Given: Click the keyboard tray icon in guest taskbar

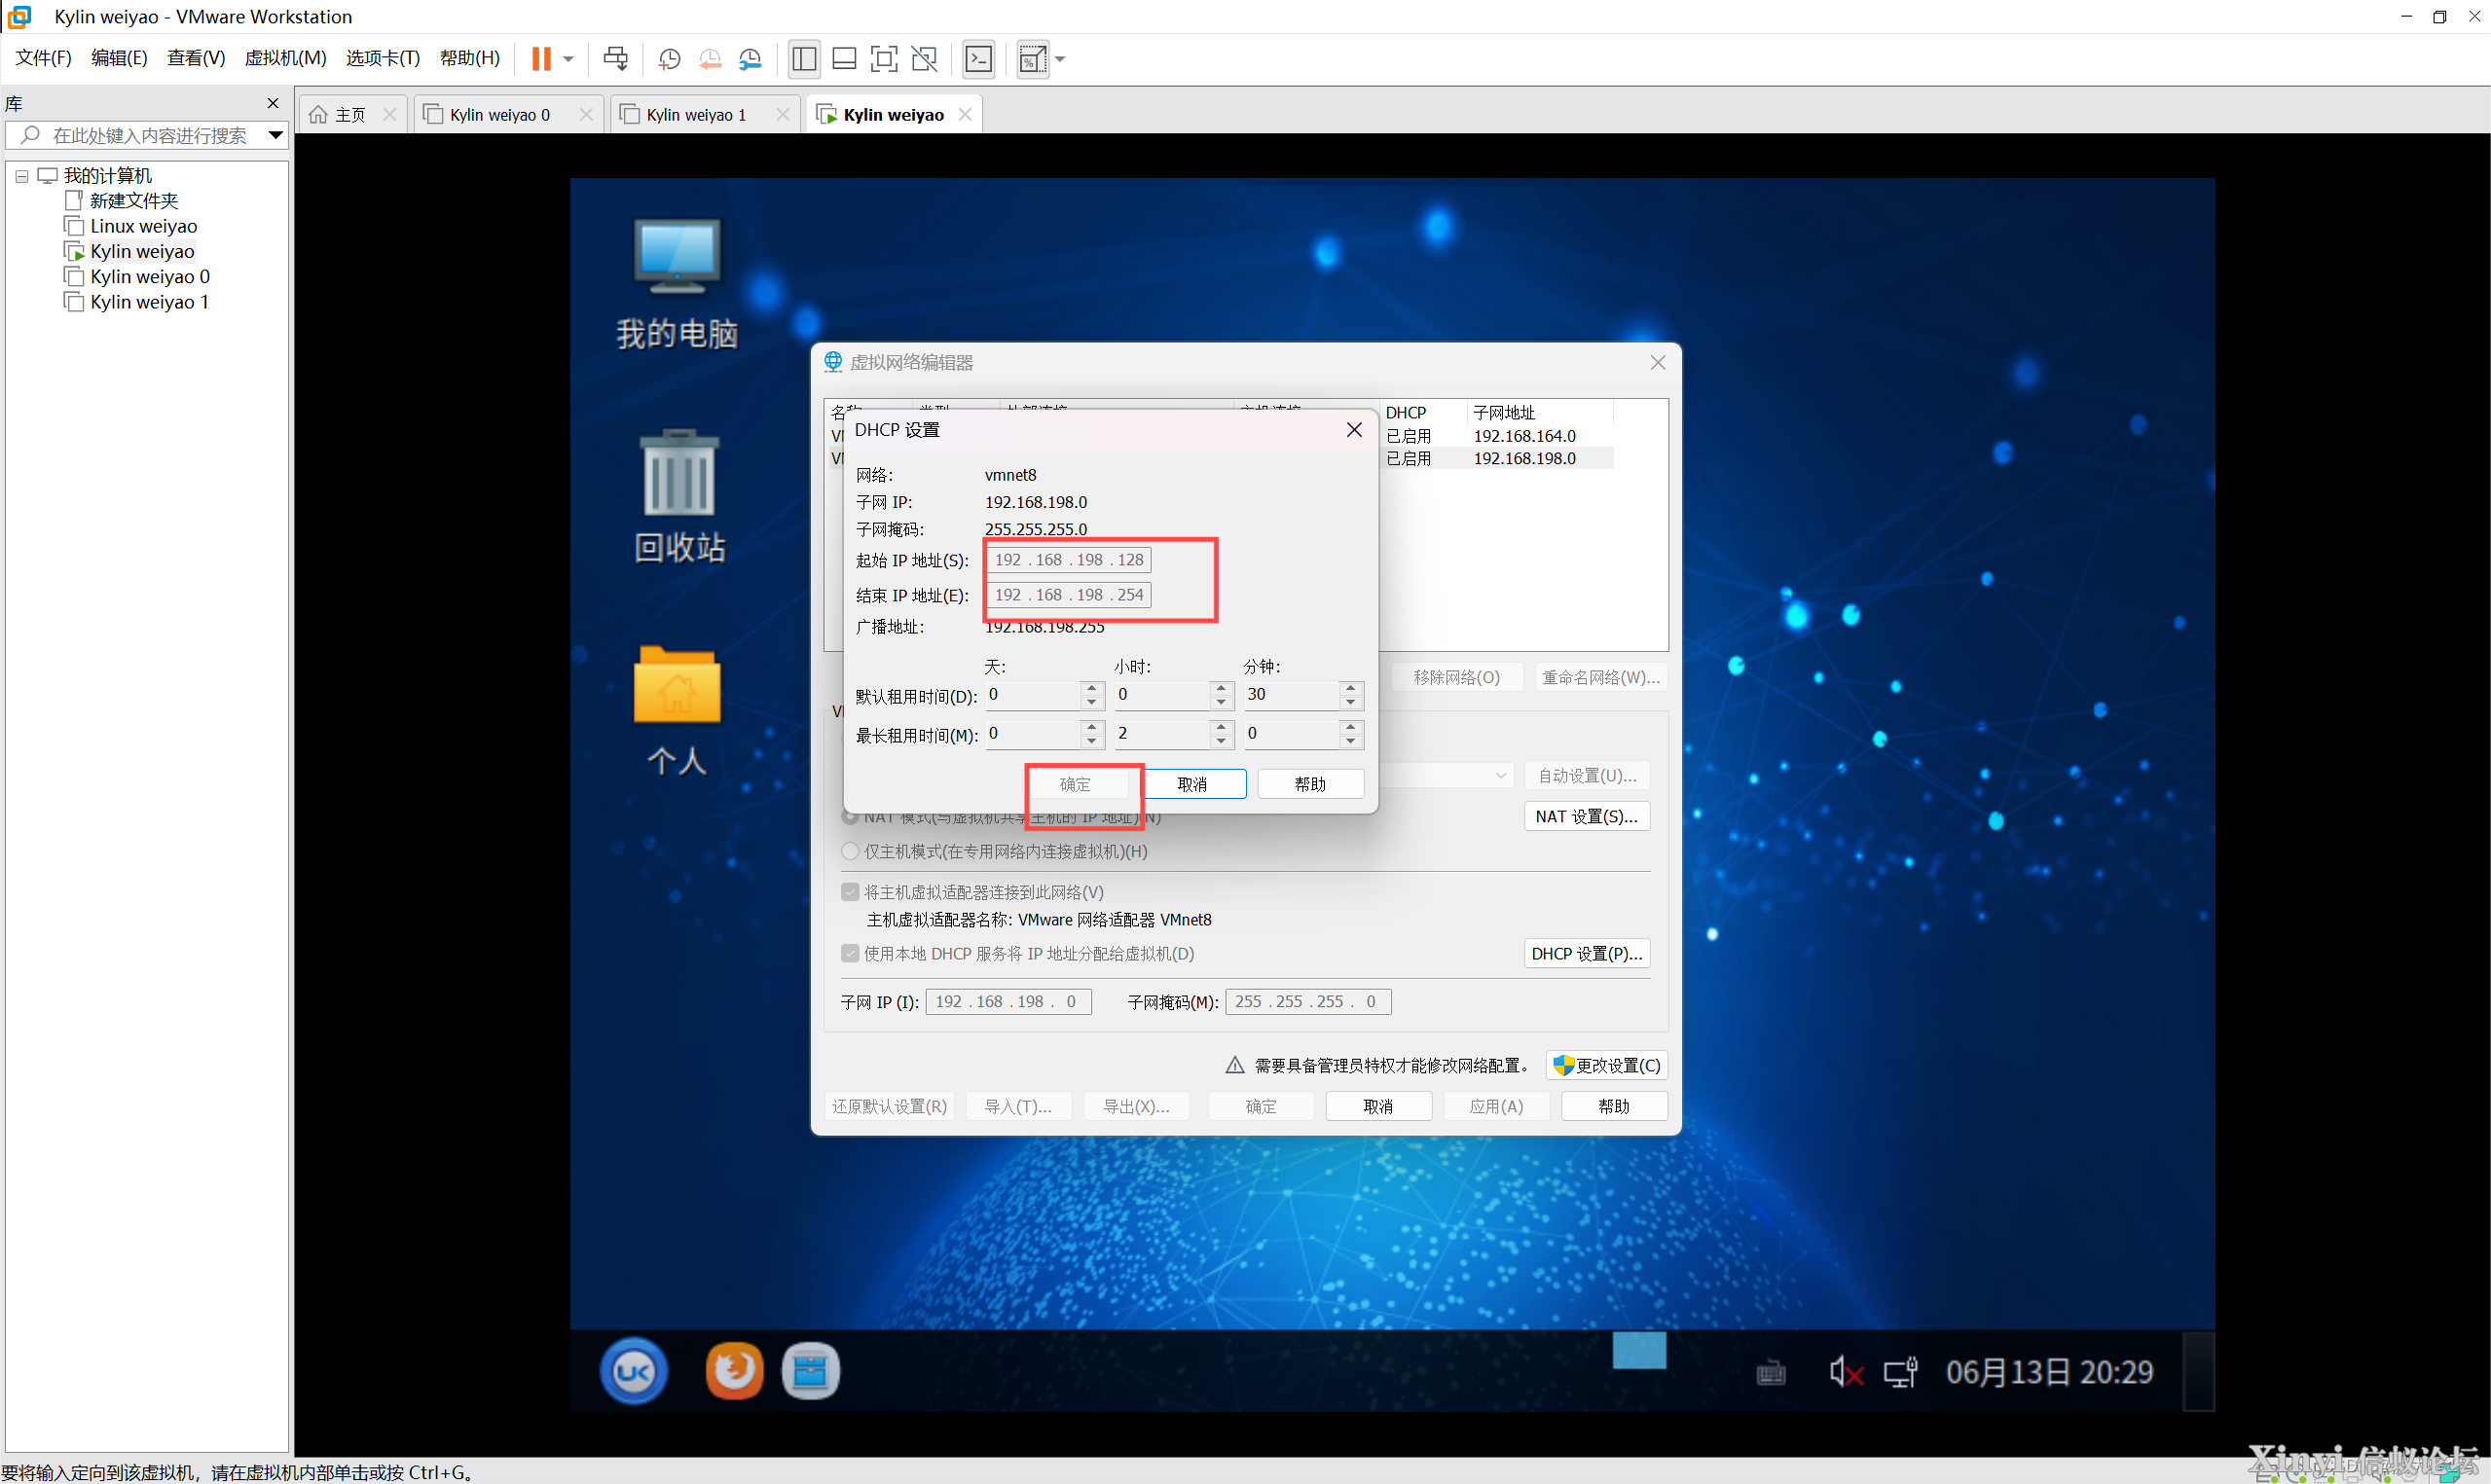Looking at the screenshot, I should tap(1771, 1373).
